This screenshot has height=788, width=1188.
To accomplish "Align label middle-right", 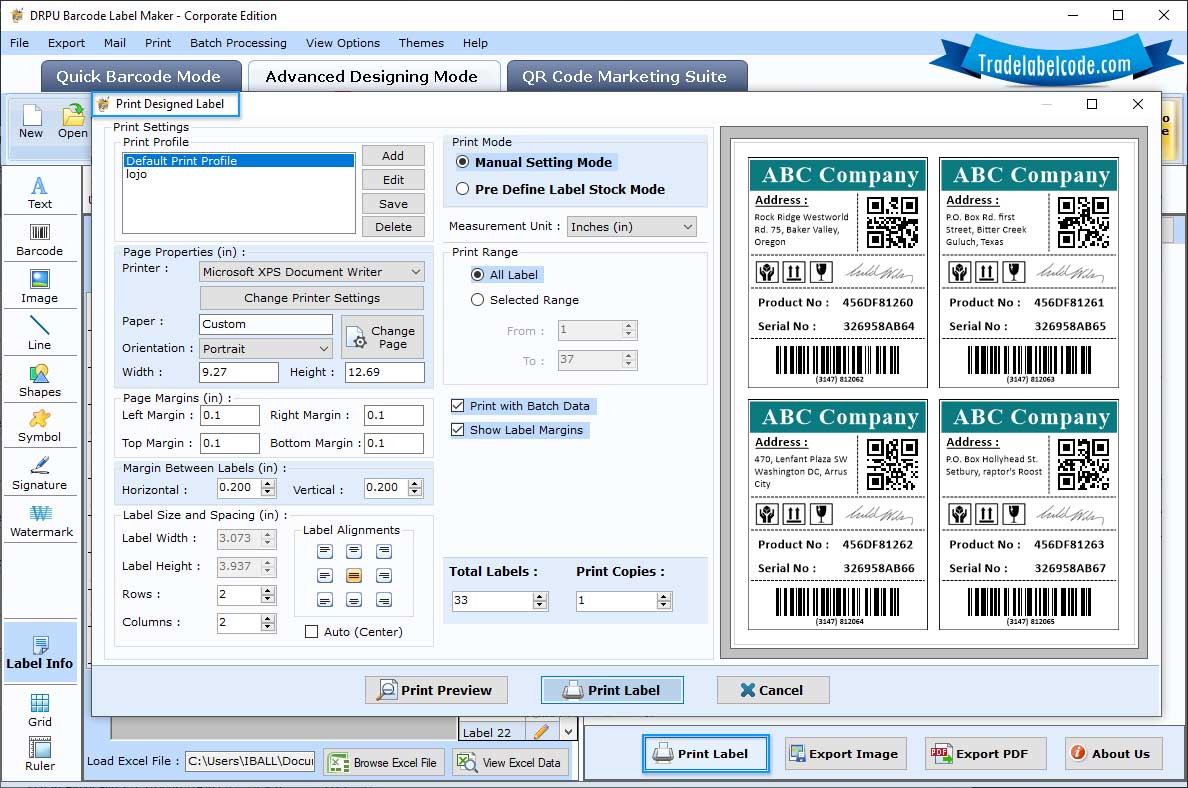I will 384,576.
